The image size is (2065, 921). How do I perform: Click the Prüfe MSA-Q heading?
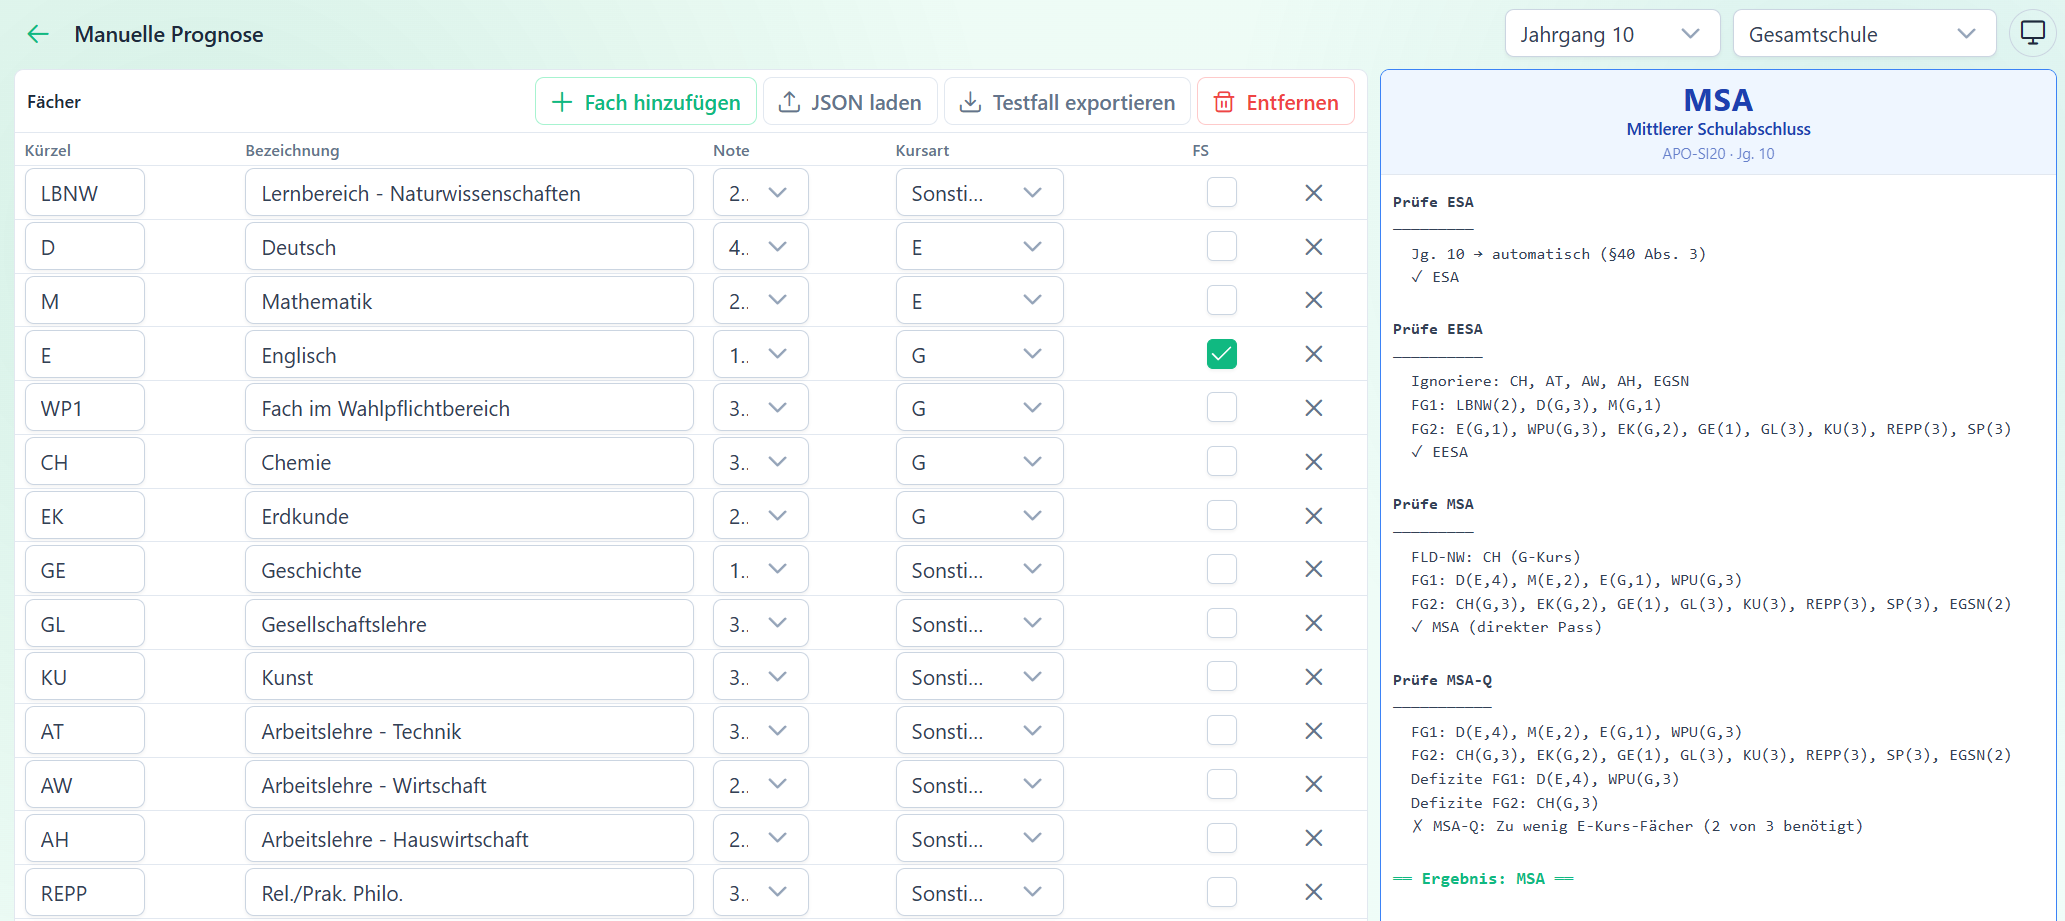(1442, 680)
